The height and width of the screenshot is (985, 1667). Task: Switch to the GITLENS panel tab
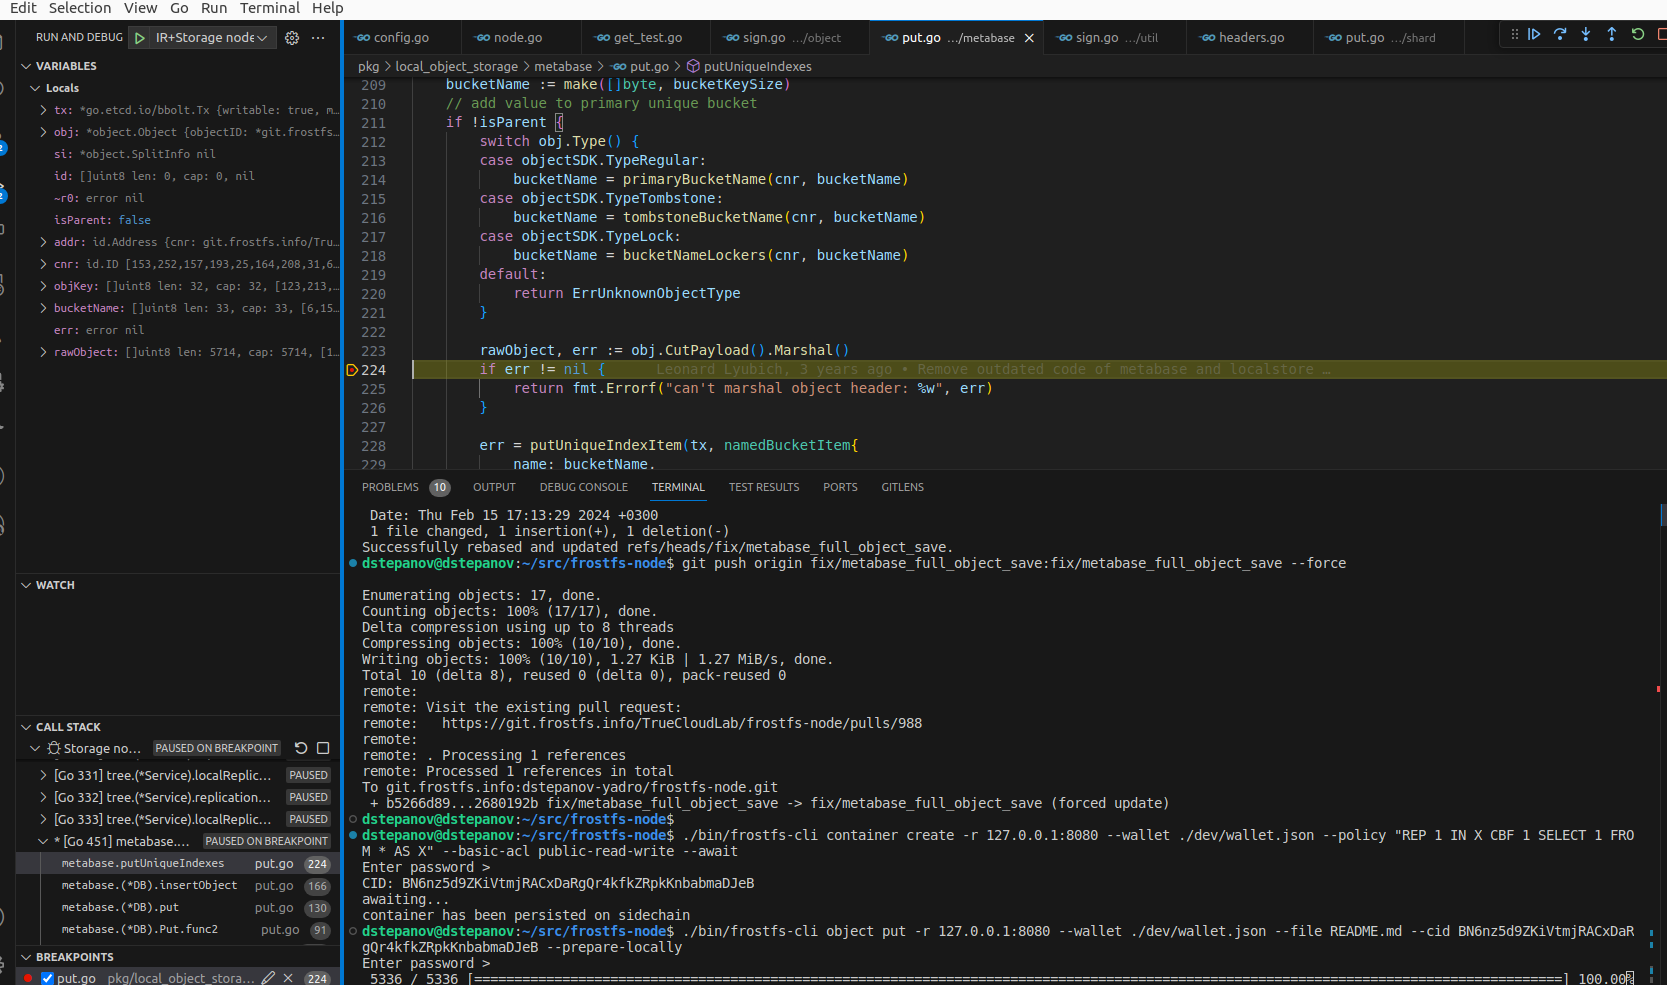(902, 487)
